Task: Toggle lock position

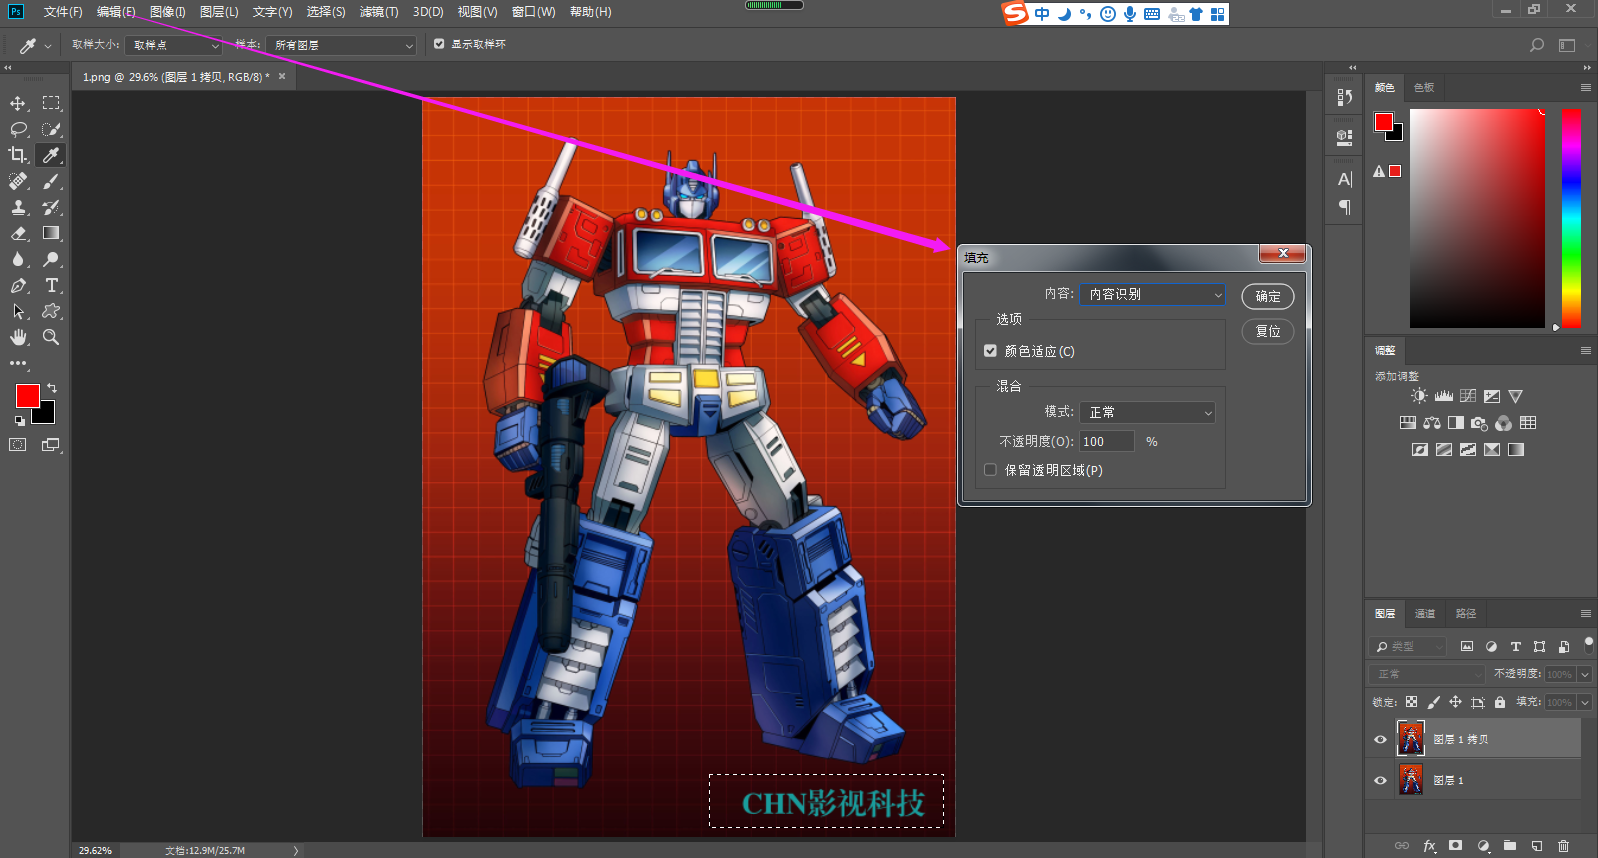Action: 1455,702
